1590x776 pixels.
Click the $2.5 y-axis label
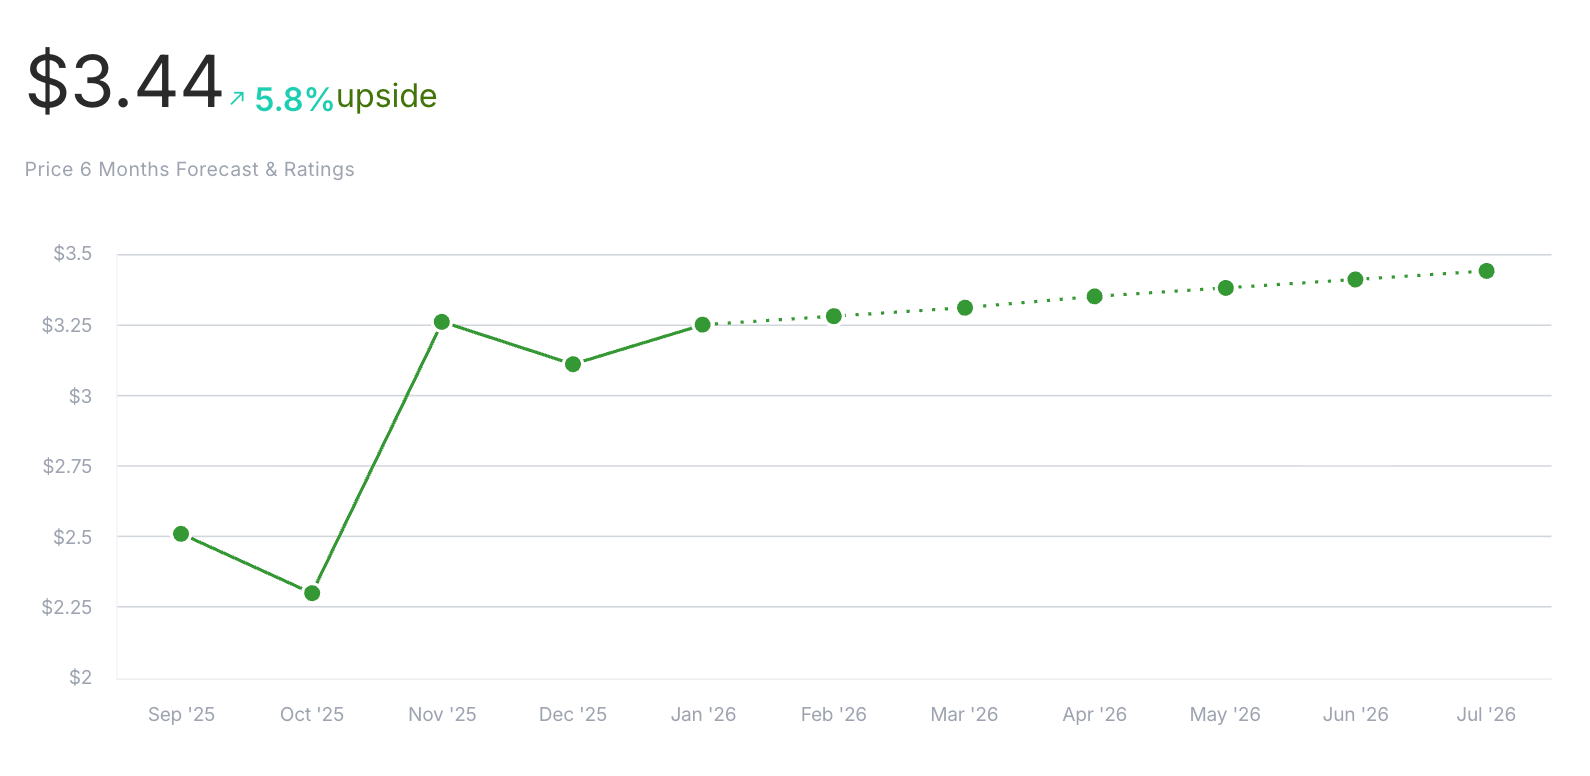click(72, 537)
